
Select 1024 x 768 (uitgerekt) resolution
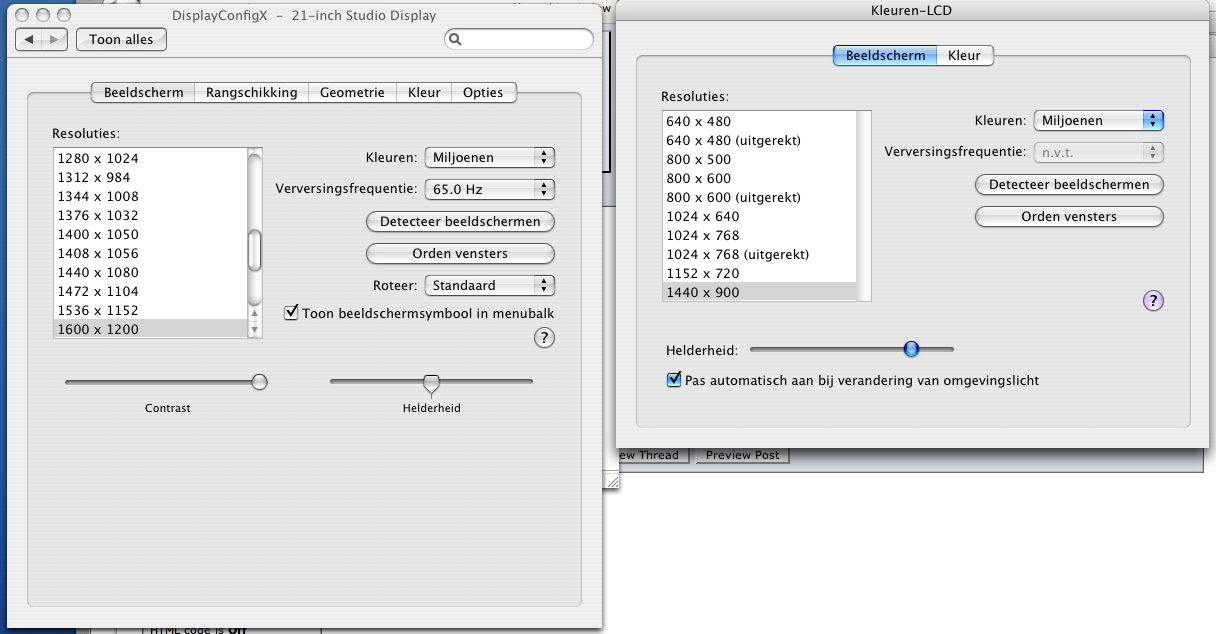[x=759, y=254]
